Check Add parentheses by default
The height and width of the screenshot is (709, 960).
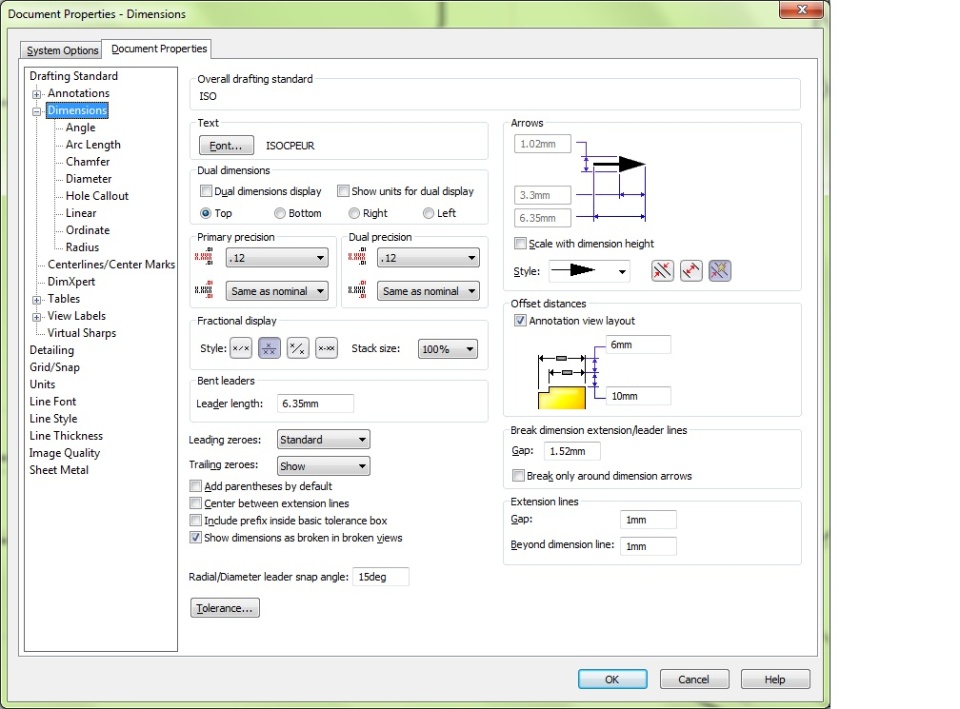(195, 486)
